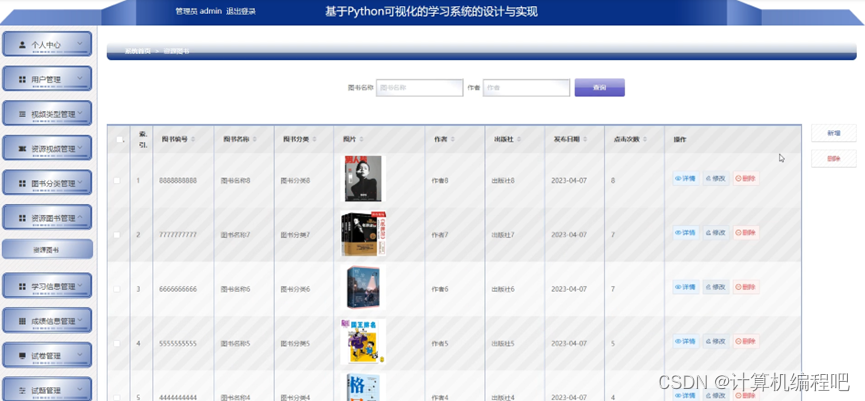Expand 资源视频管理 with its chevron arrow
865x401 pixels.
[x=80, y=147]
